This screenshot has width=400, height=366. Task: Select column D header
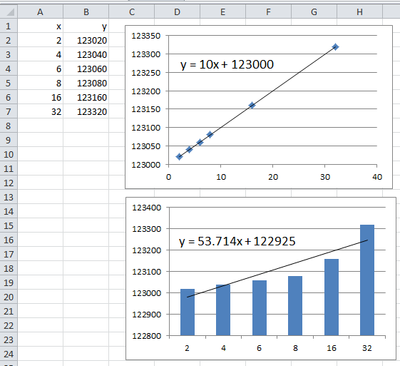[x=177, y=13]
